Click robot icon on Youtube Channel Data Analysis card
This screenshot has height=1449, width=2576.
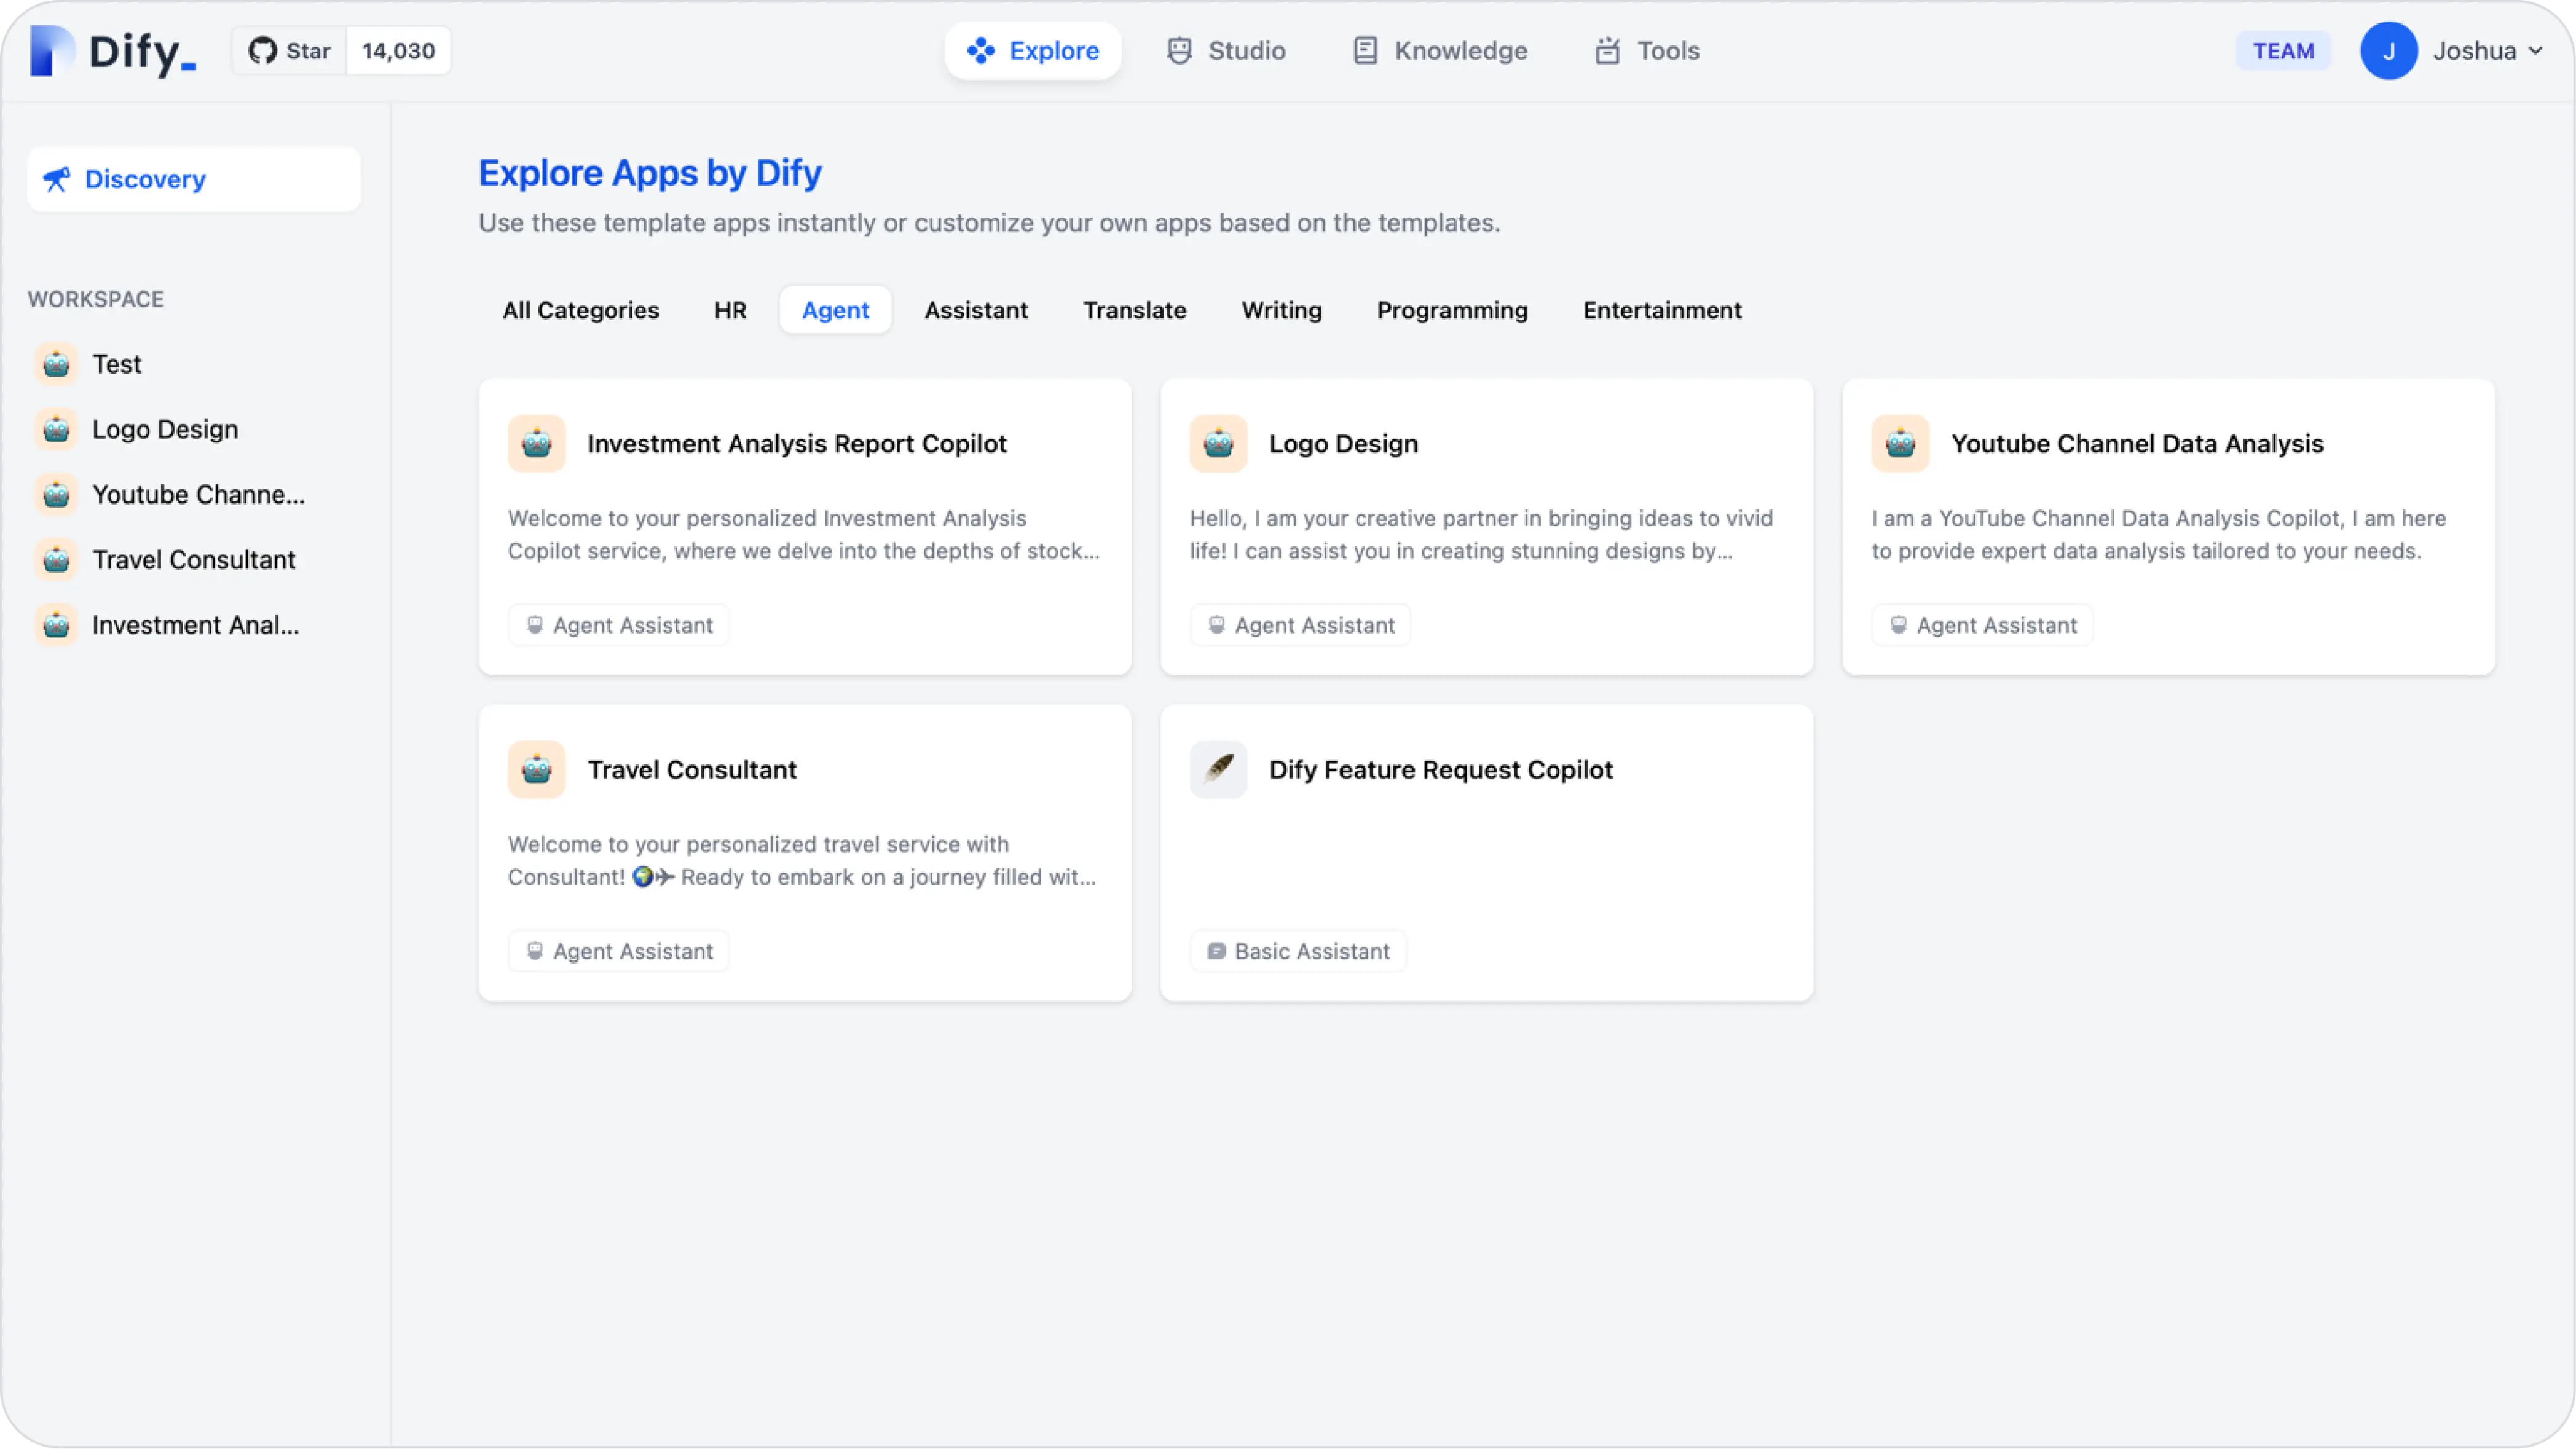pos(1900,443)
